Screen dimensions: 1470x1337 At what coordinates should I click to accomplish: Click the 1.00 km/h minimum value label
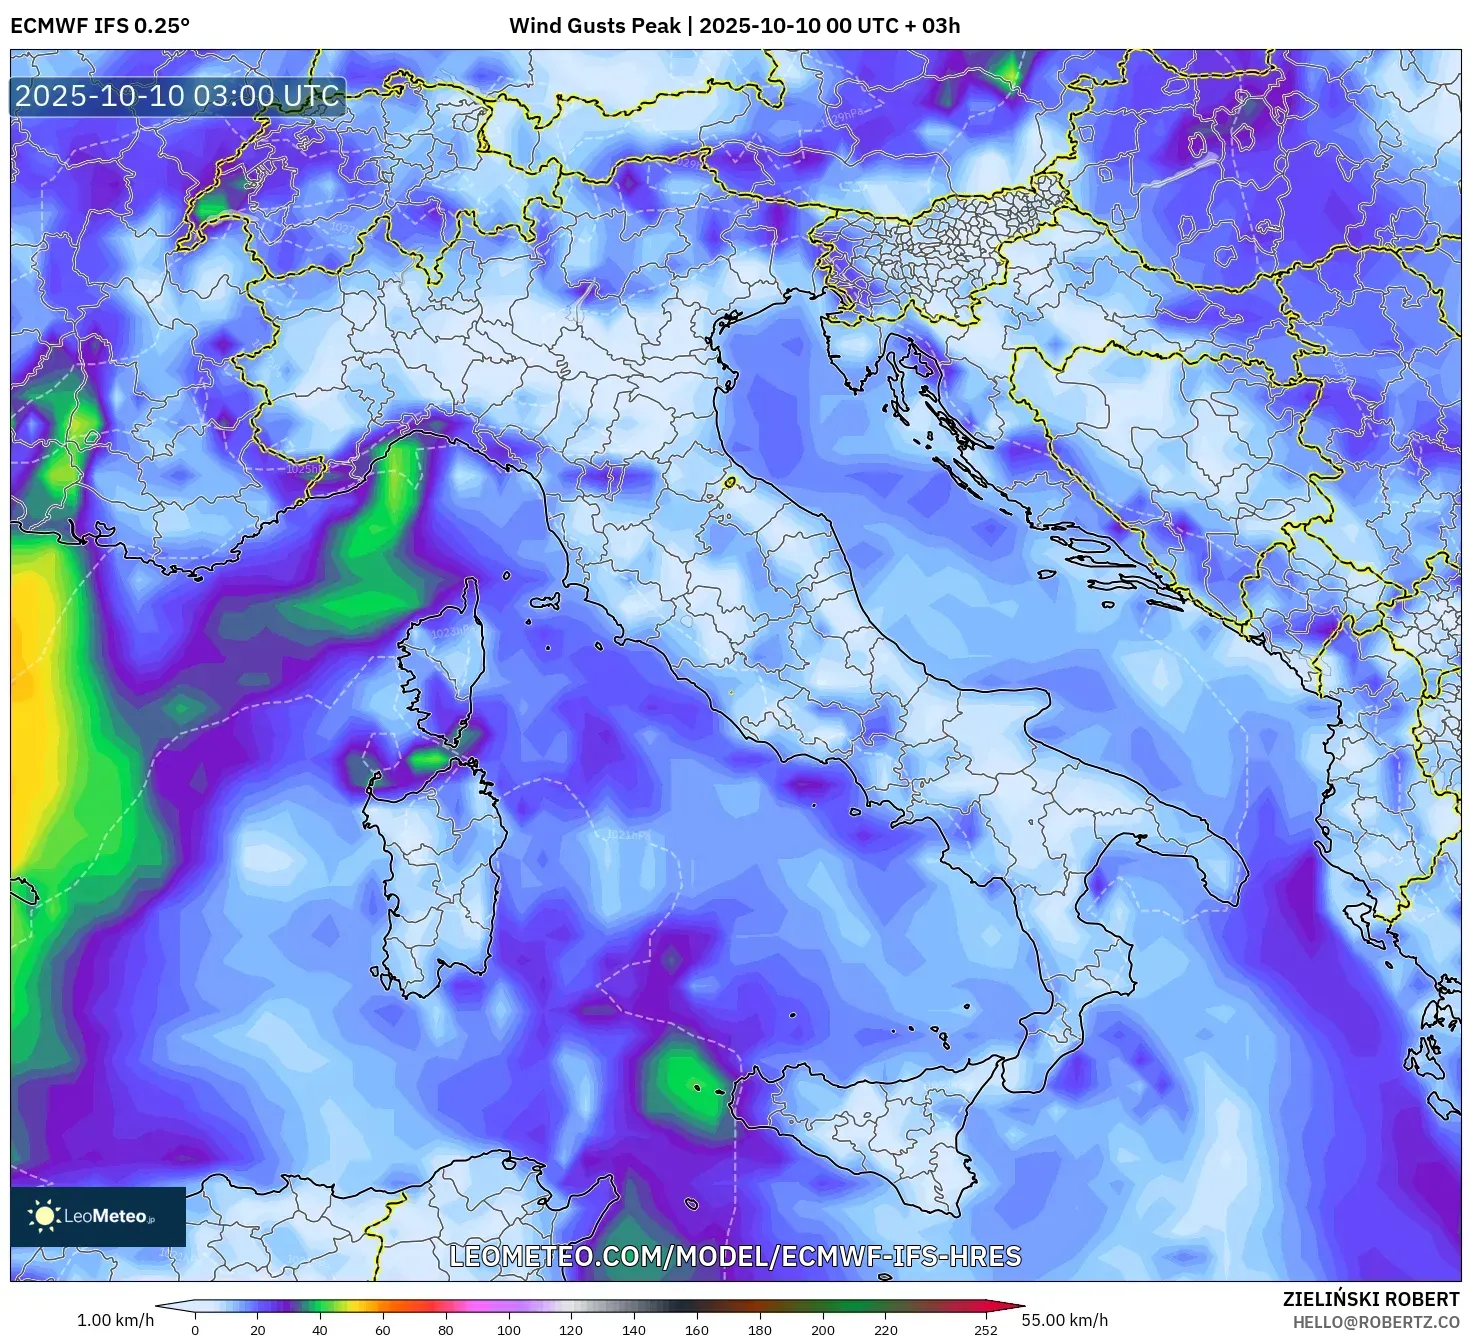[x=115, y=1320]
